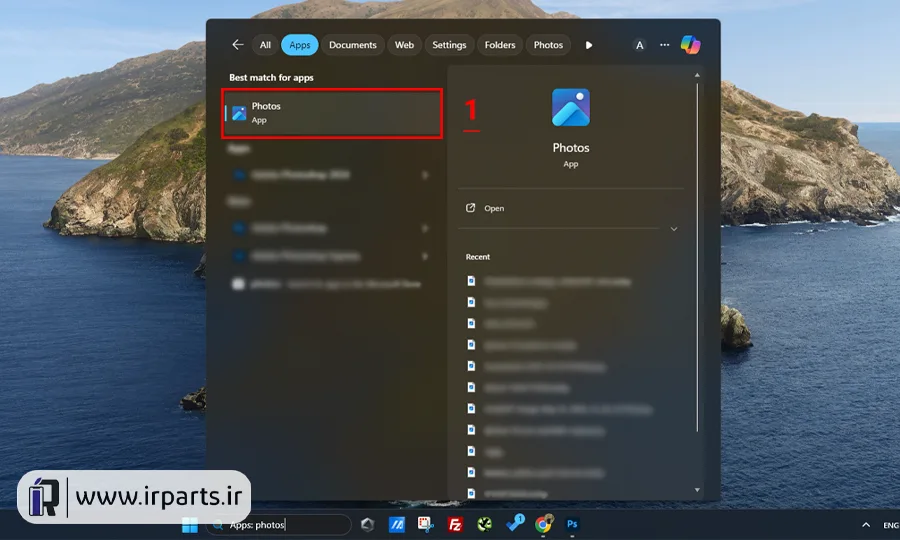This screenshot has width=900, height=540.
Task: Switch to the Web filter tab
Action: pyautogui.click(x=404, y=45)
